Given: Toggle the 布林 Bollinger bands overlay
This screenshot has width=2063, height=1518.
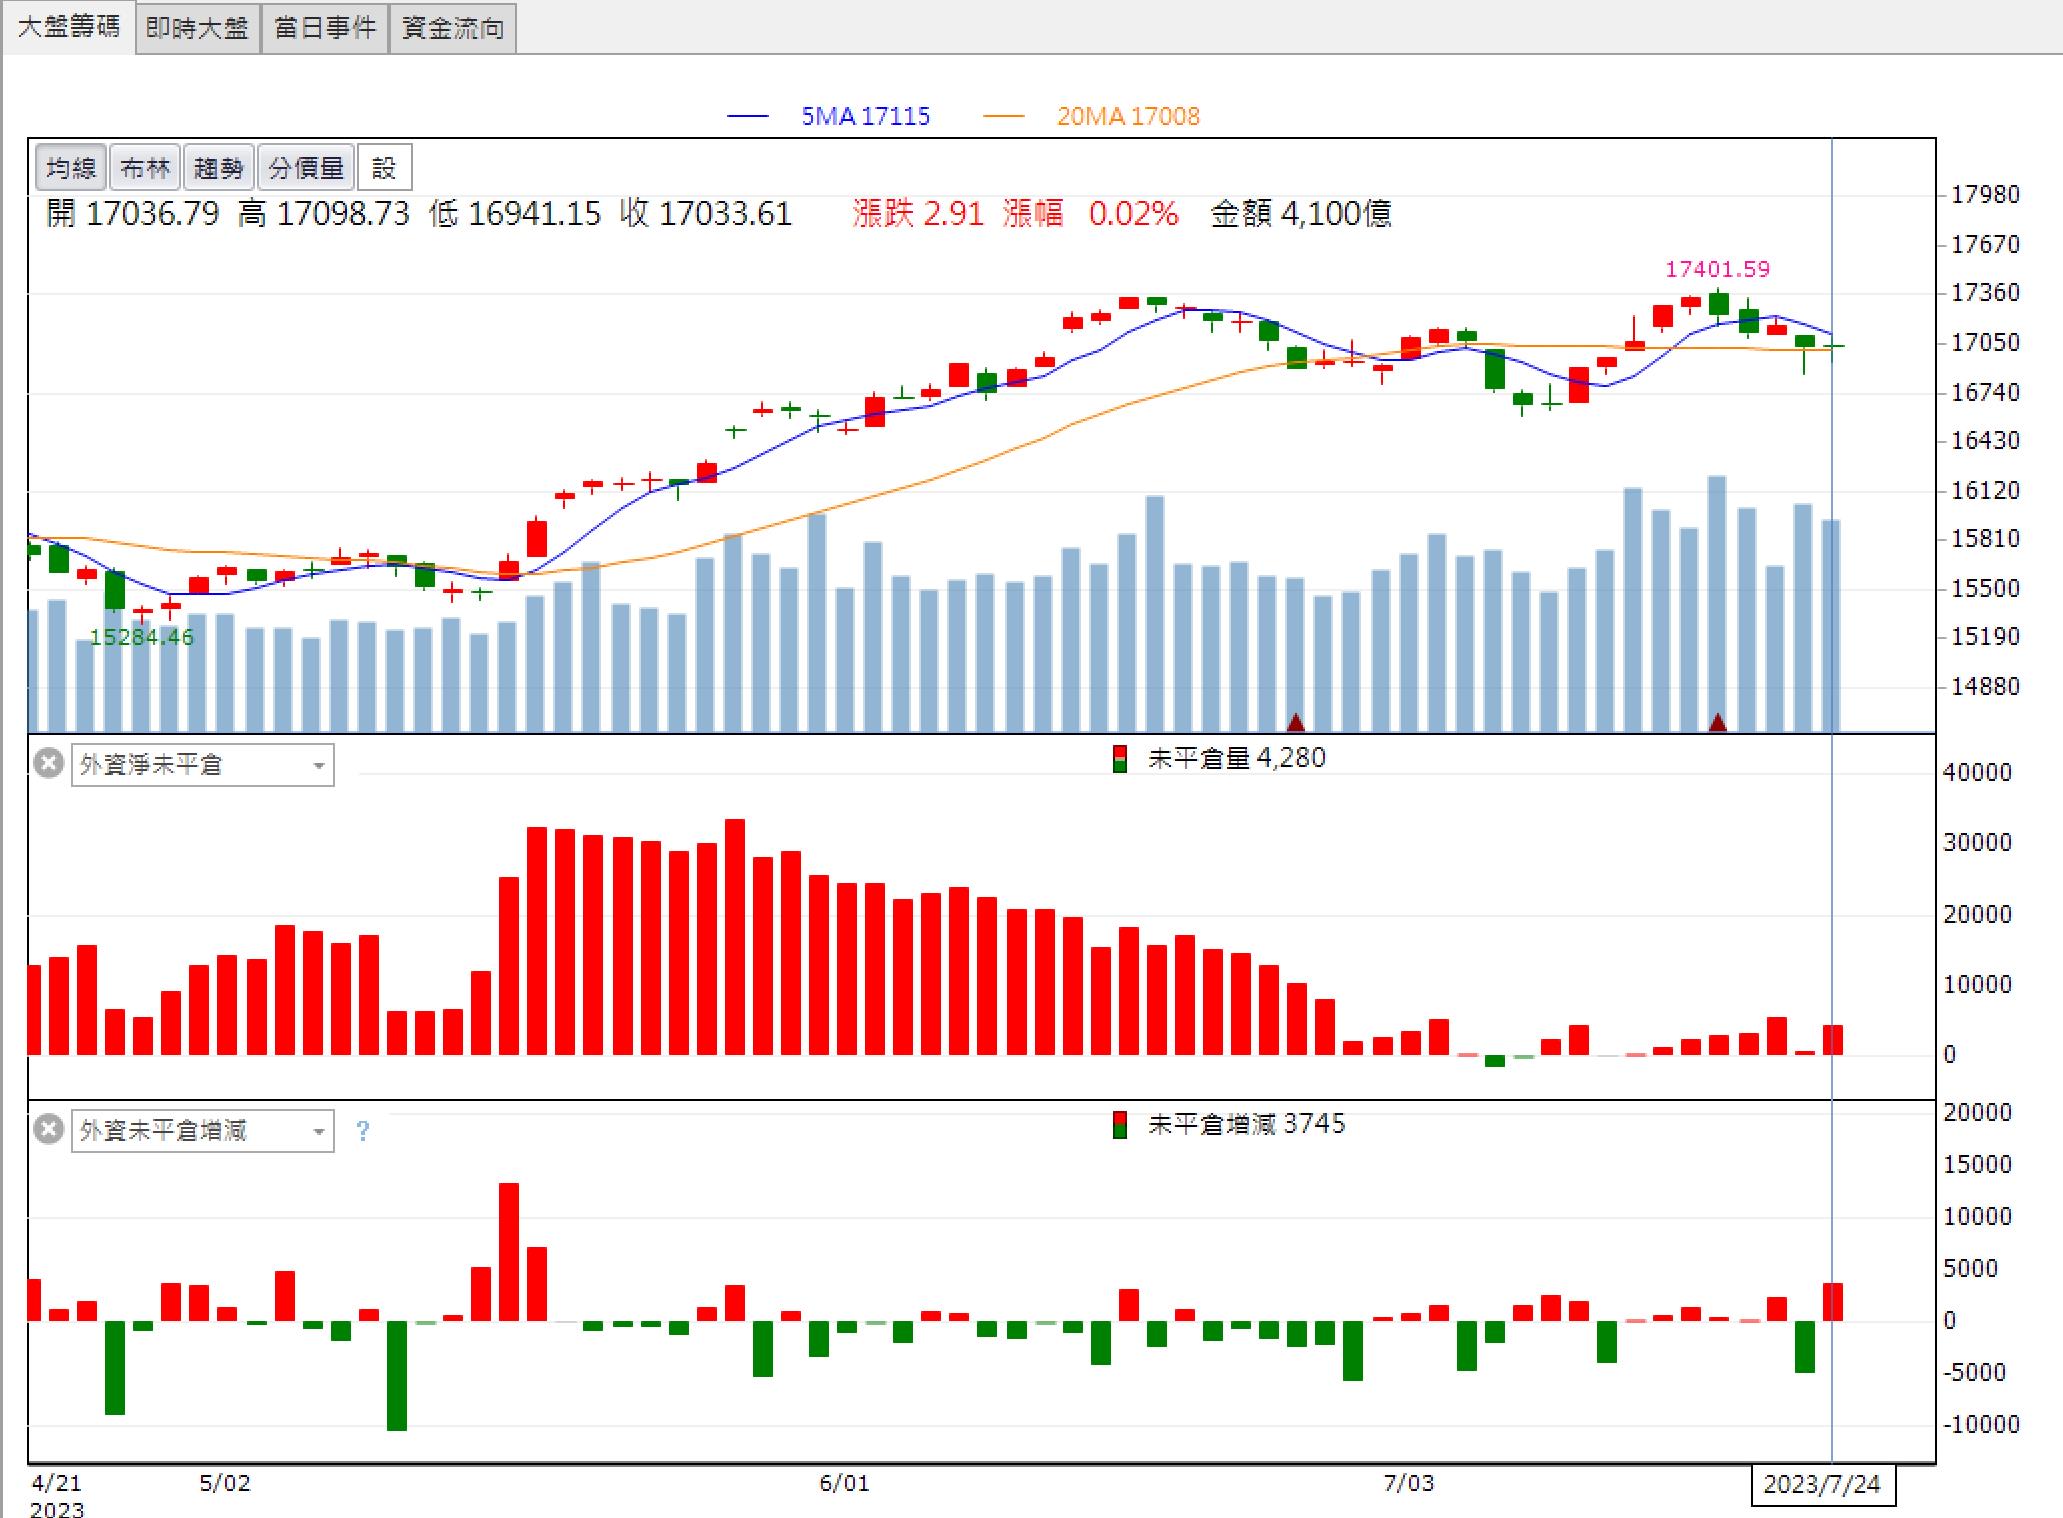Looking at the screenshot, I should click(x=145, y=168).
